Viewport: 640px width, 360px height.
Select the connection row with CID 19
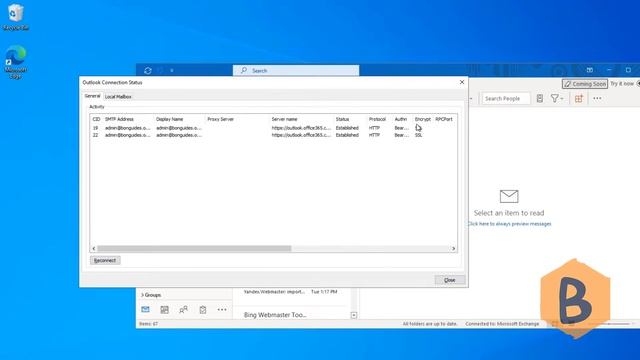pos(273,128)
